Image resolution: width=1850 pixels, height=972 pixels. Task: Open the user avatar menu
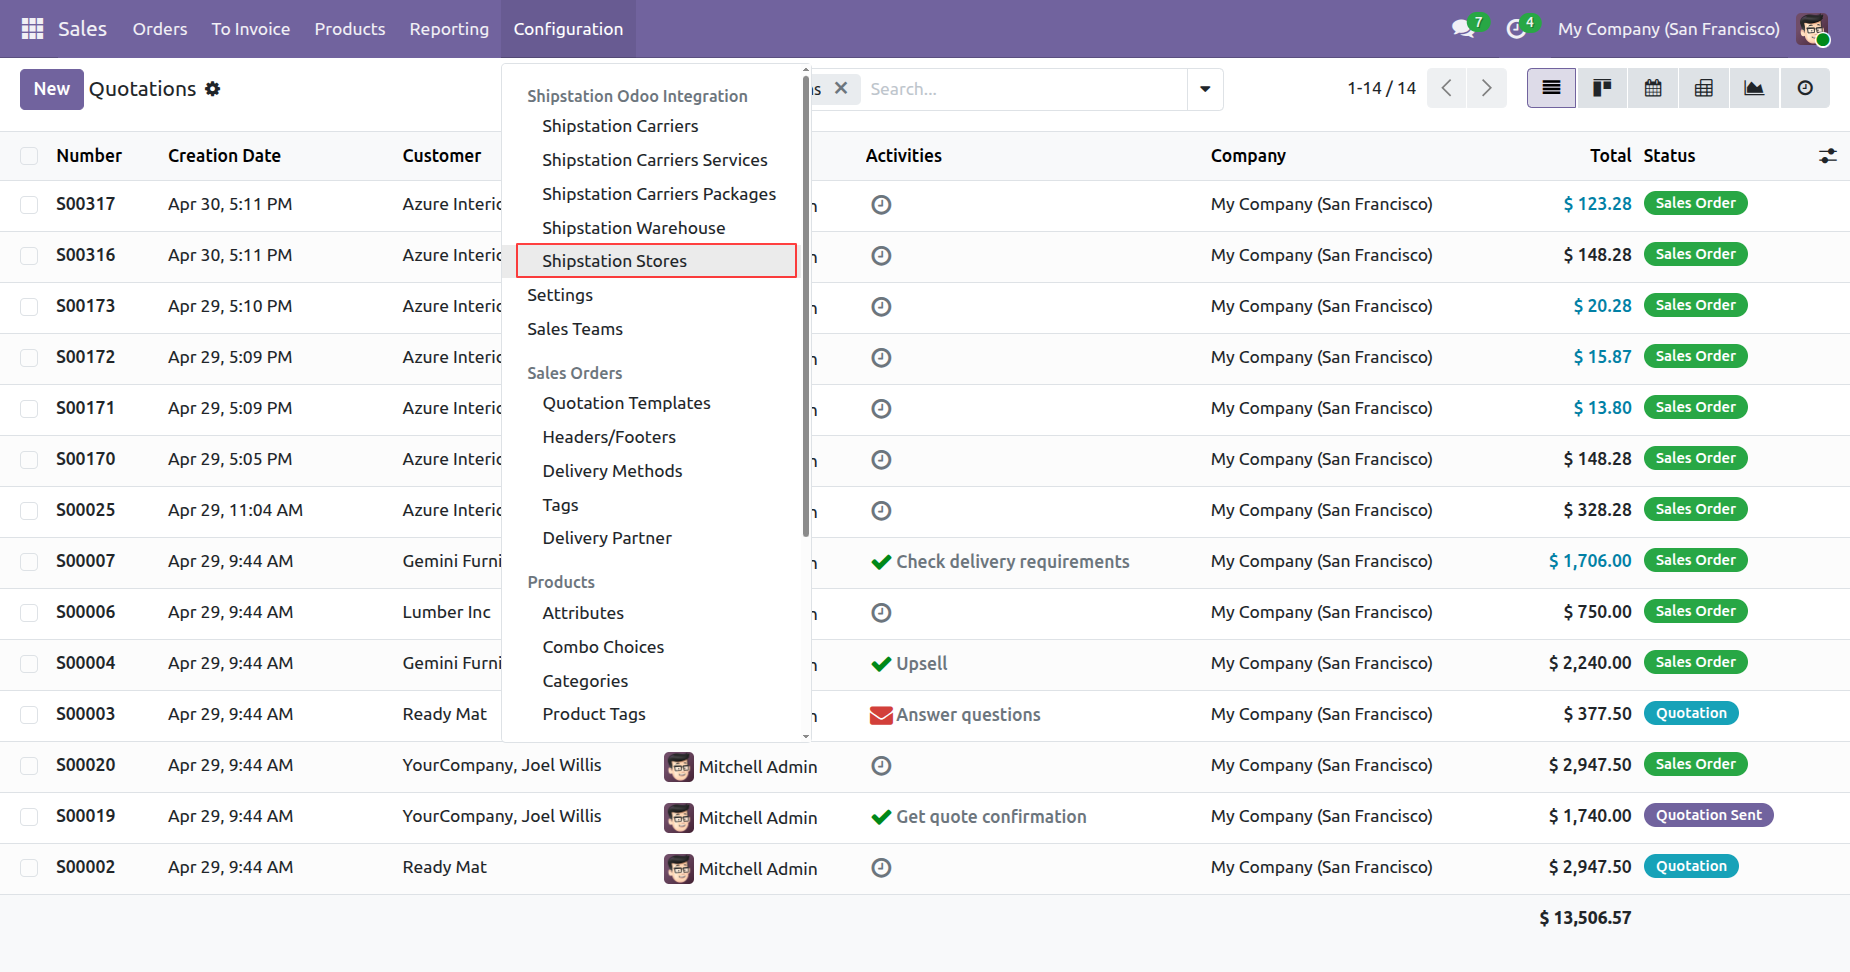point(1812,29)
